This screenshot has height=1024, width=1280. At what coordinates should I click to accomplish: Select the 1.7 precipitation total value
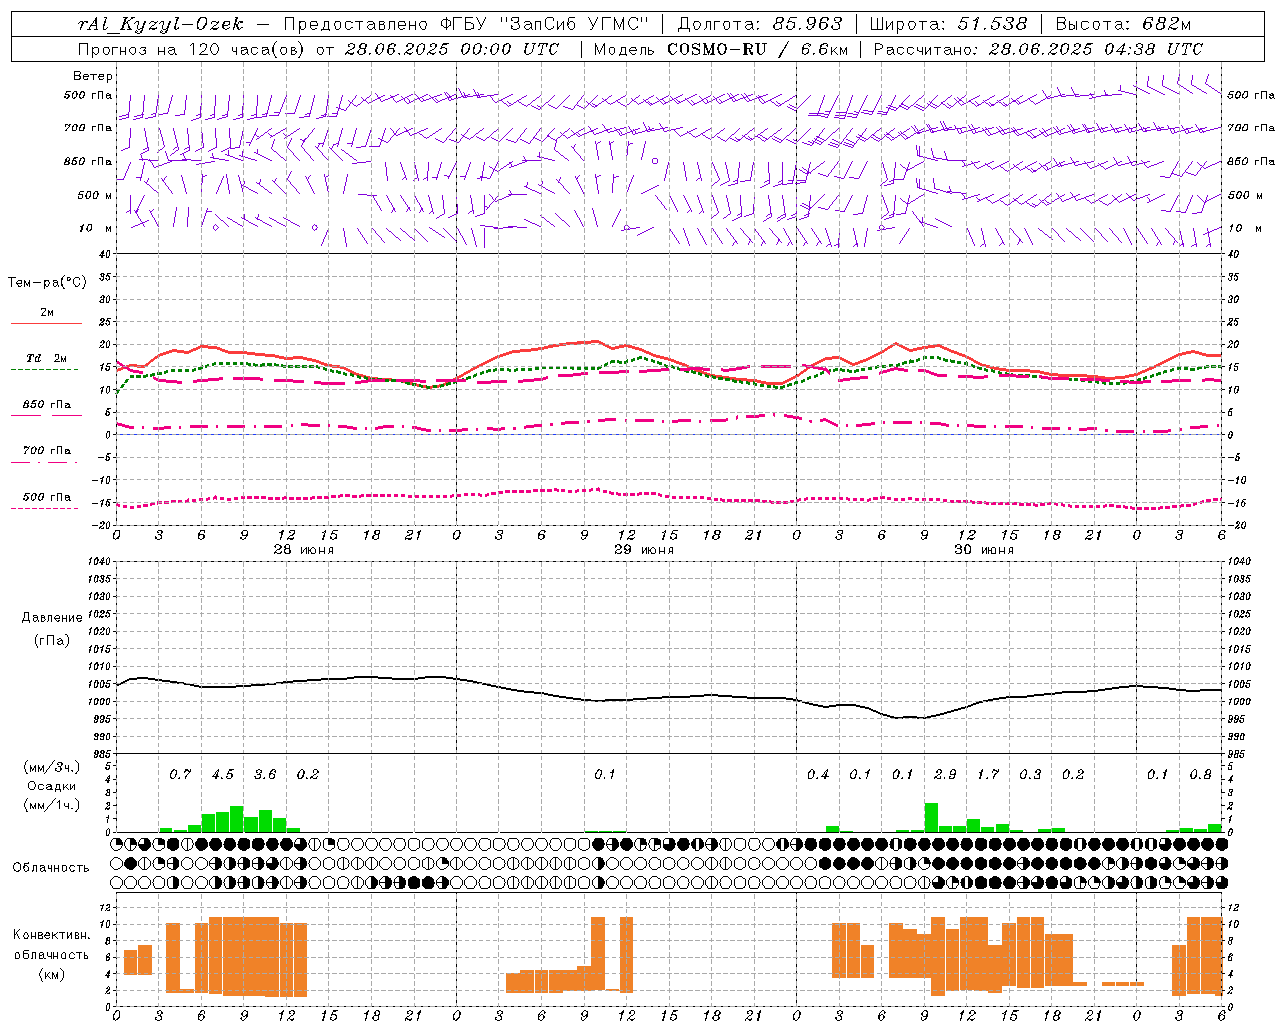(x=988, y=775)
